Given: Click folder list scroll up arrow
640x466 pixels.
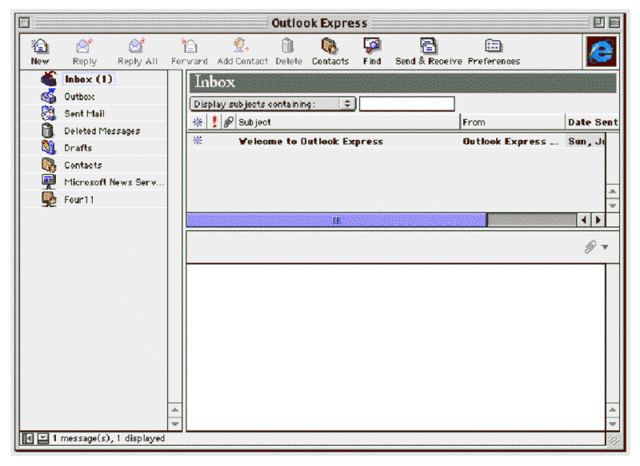Looking at the screenshot, I should click(x=175, y=410).
